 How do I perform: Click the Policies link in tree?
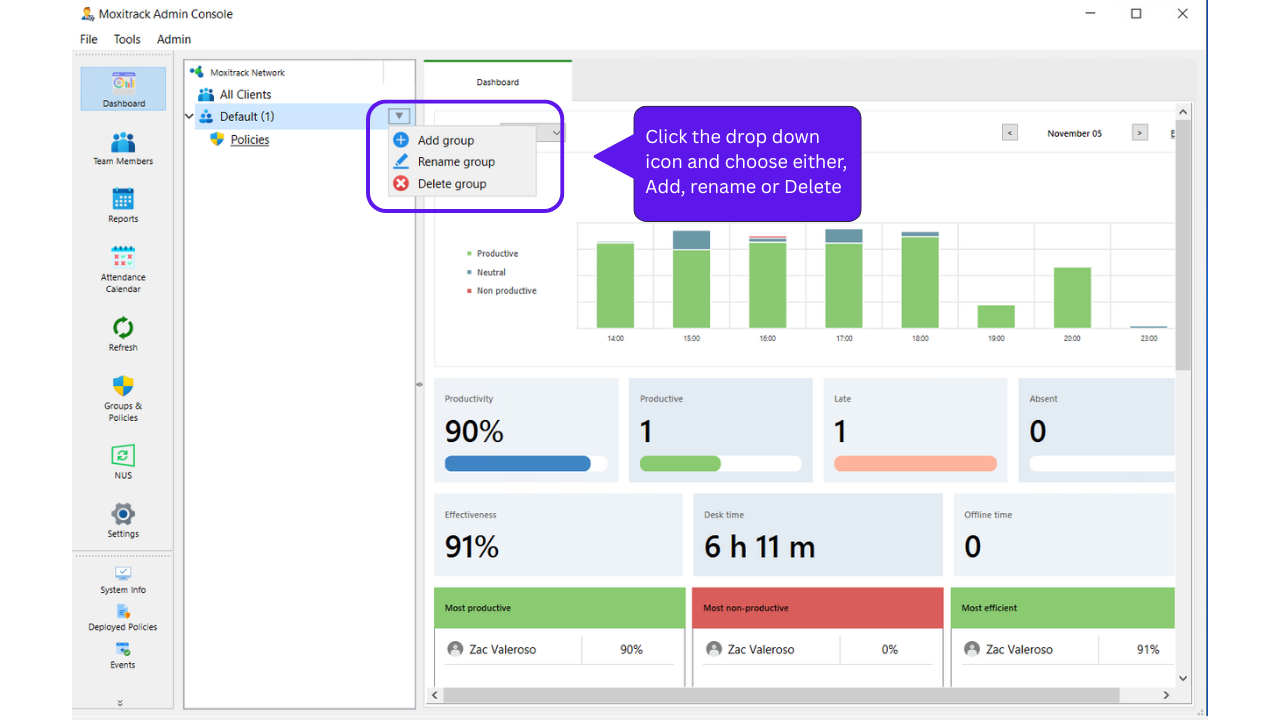(250, 140)
